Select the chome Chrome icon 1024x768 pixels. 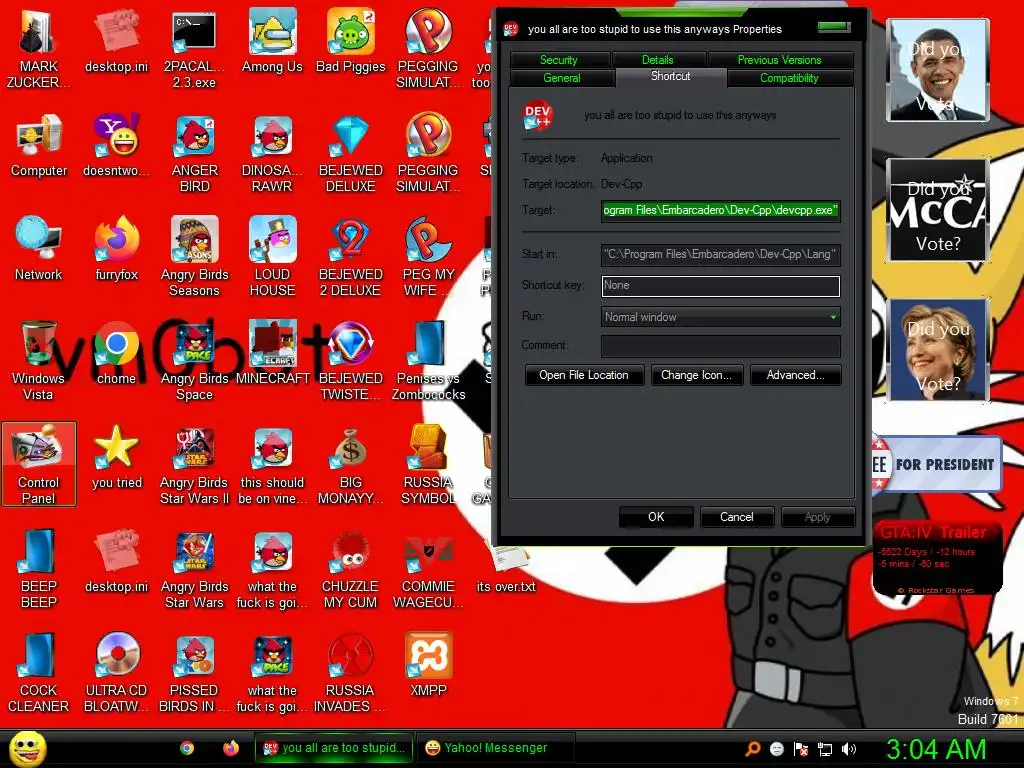click(x=116, y=353)
